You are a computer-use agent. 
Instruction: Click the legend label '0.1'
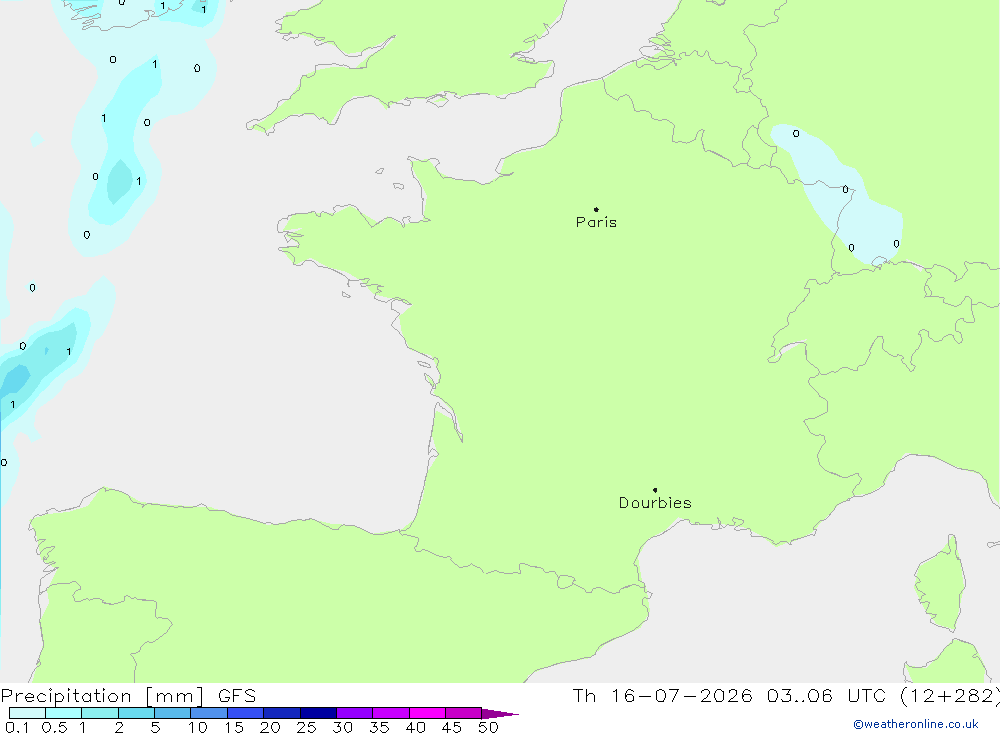(x=17, y=727)
